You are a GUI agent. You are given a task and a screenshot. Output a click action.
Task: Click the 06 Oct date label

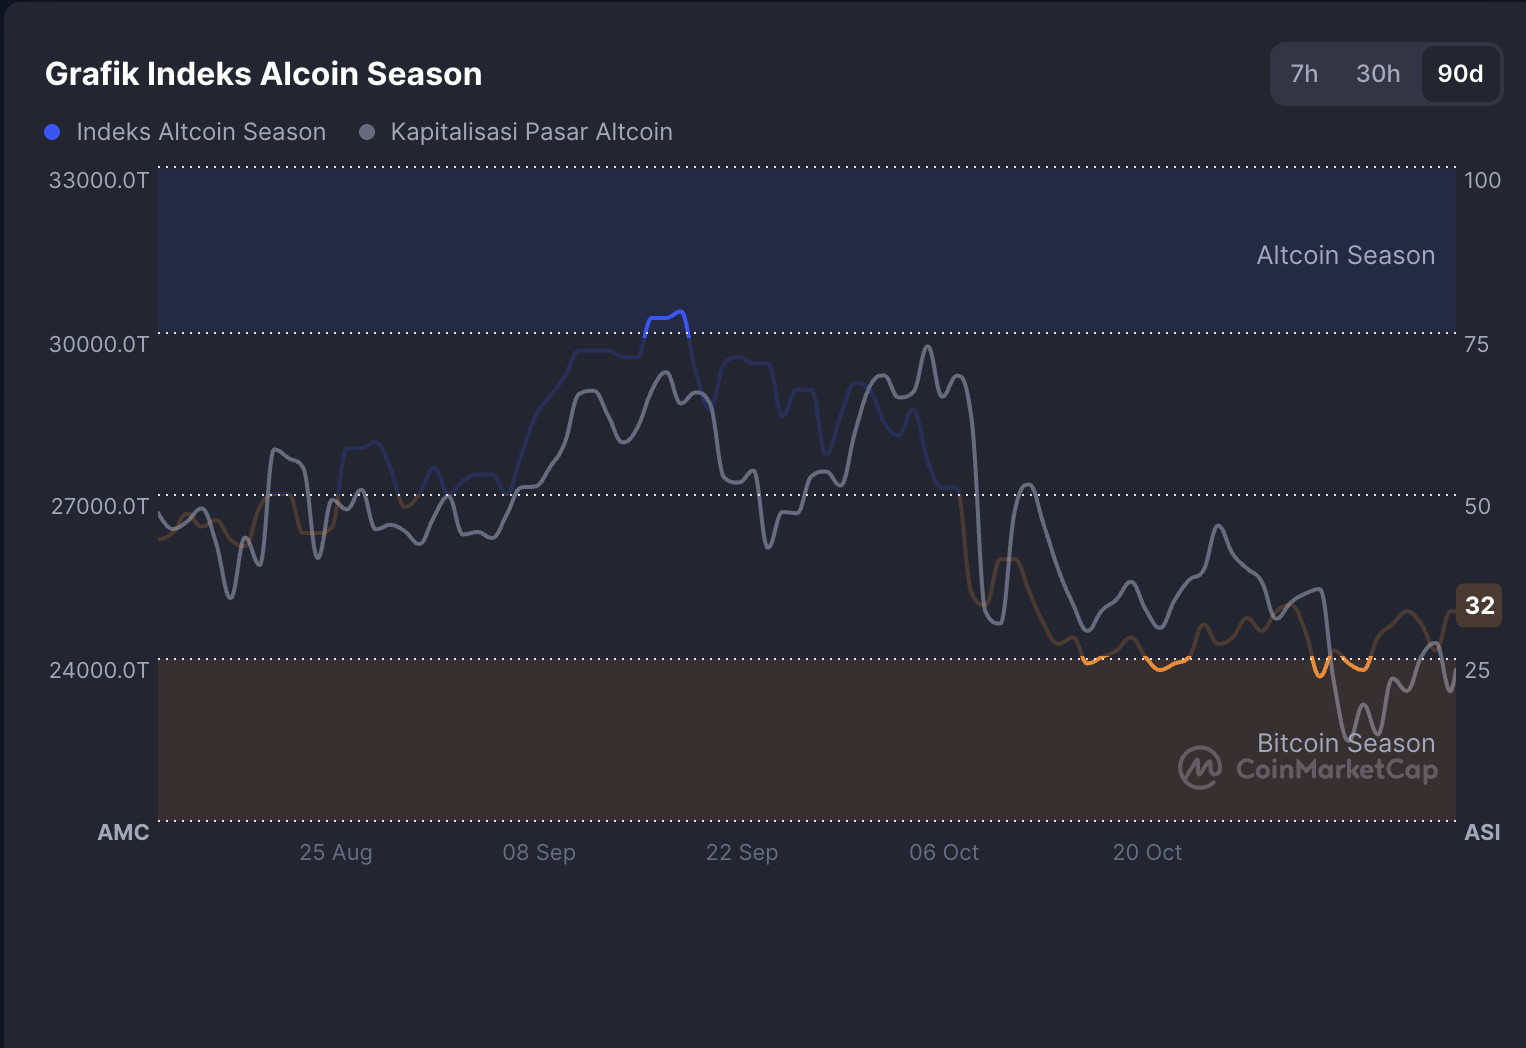[943, 852]
